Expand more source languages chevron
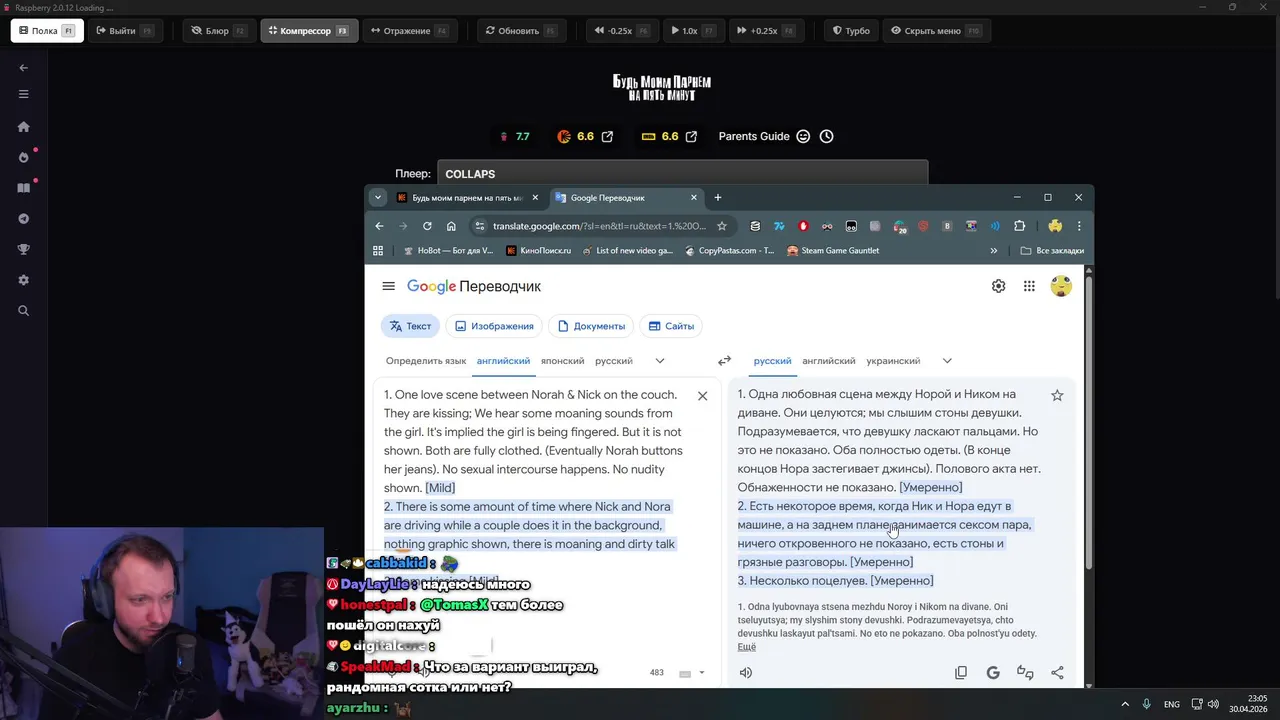The image size is (1280, 720). (x=660, y=361)
